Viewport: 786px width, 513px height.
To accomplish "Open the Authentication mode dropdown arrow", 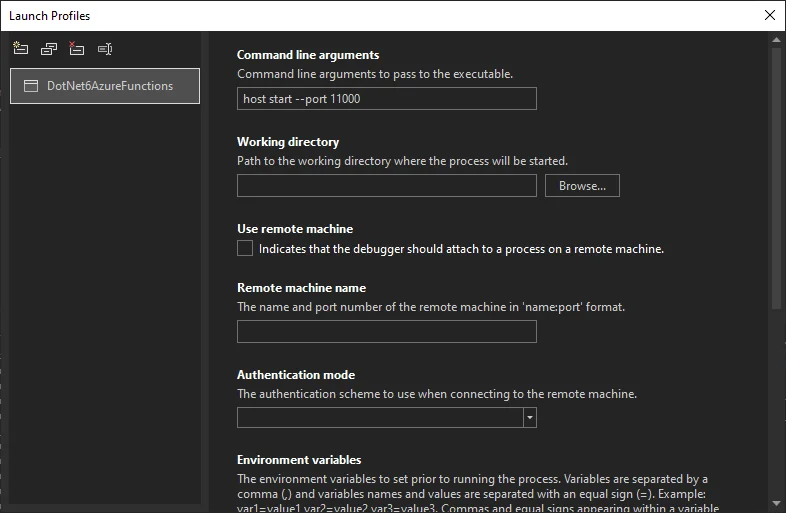I will tap(530, 418).
